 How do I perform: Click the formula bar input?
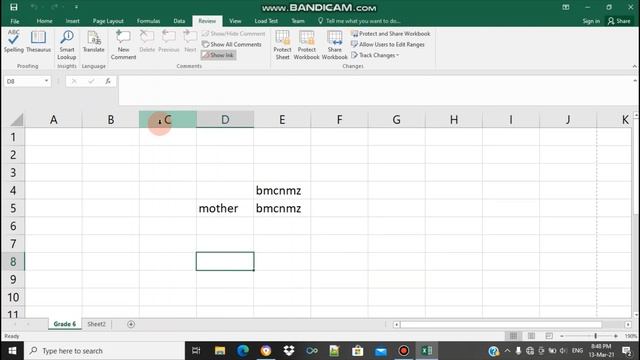click(376, 90)
